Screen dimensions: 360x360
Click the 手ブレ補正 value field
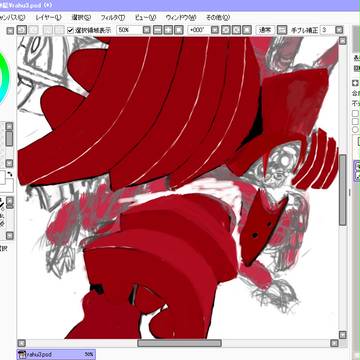(x=327, y=30)
